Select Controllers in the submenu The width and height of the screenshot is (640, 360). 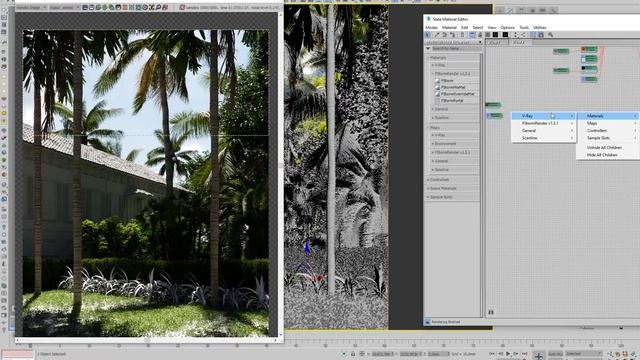pyautogui.click(x=608, y=131)
